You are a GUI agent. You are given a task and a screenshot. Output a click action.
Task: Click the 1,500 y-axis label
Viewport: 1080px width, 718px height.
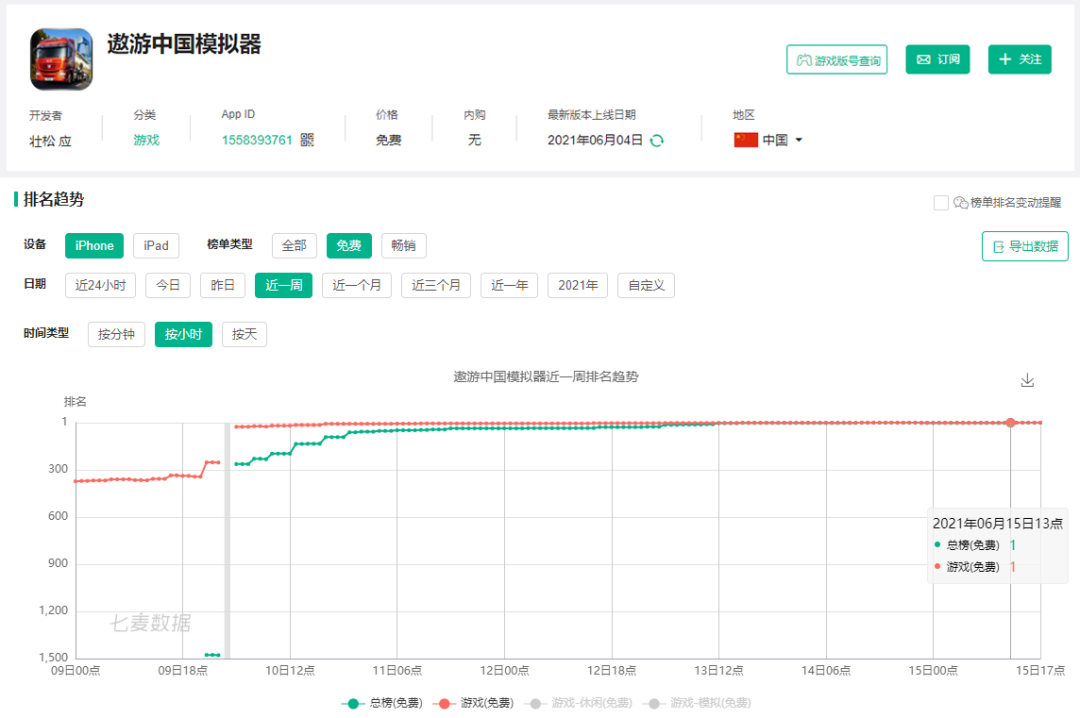(x=54, y=657)
